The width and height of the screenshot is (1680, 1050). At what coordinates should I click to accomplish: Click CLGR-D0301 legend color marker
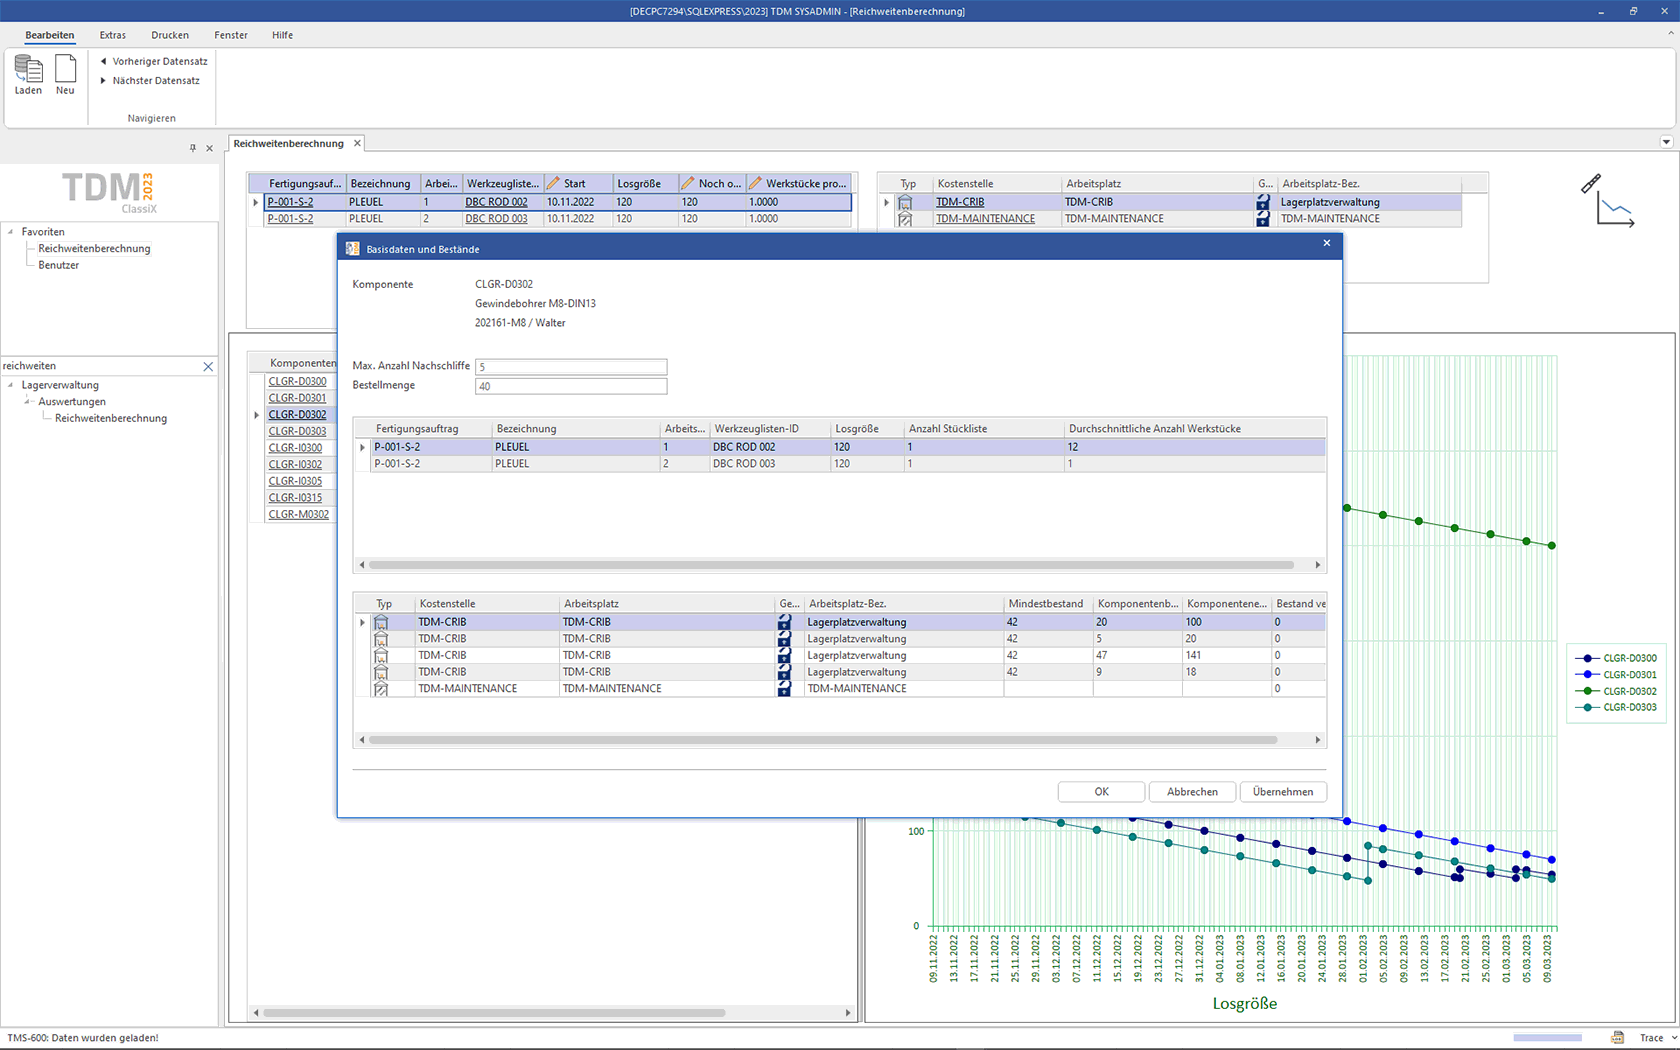point(1587,675)
